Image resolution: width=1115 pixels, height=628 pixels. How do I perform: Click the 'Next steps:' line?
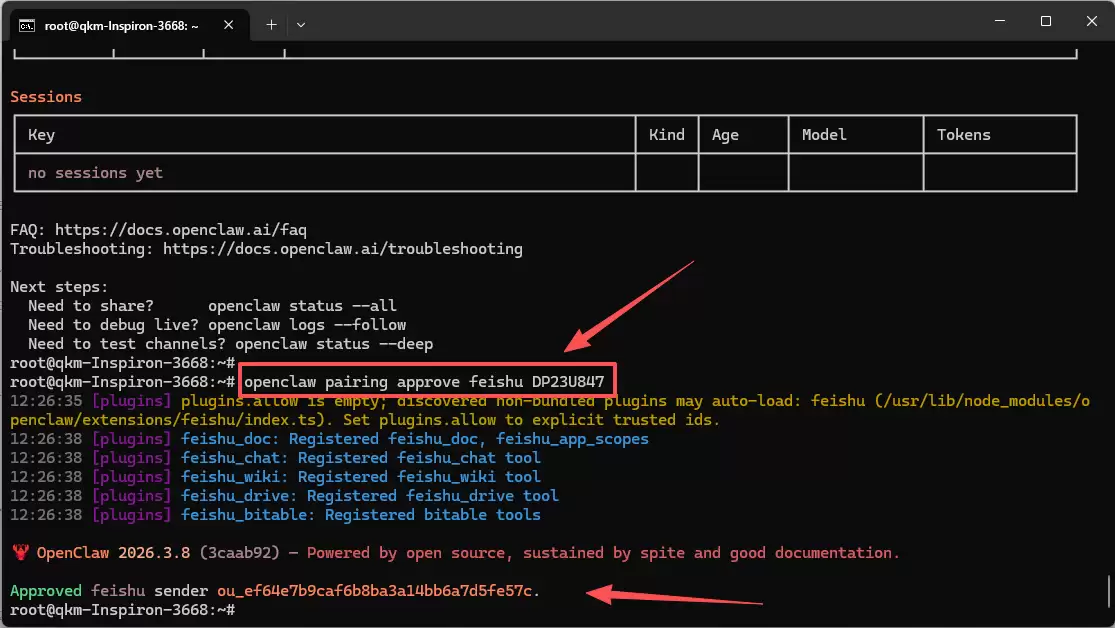point(59,287)
